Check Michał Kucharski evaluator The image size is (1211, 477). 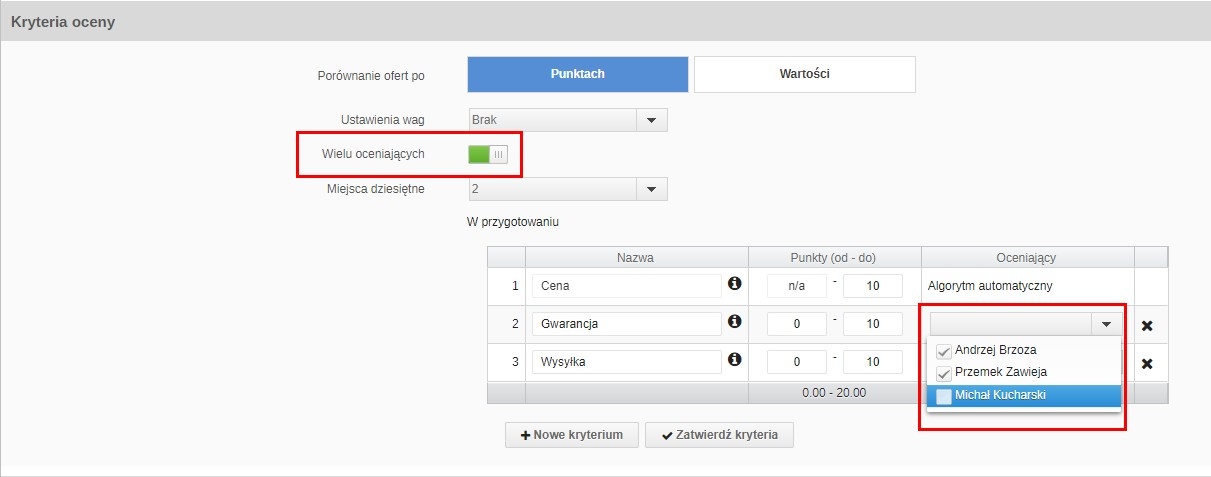pyautogui.click(x=944, y=396)
